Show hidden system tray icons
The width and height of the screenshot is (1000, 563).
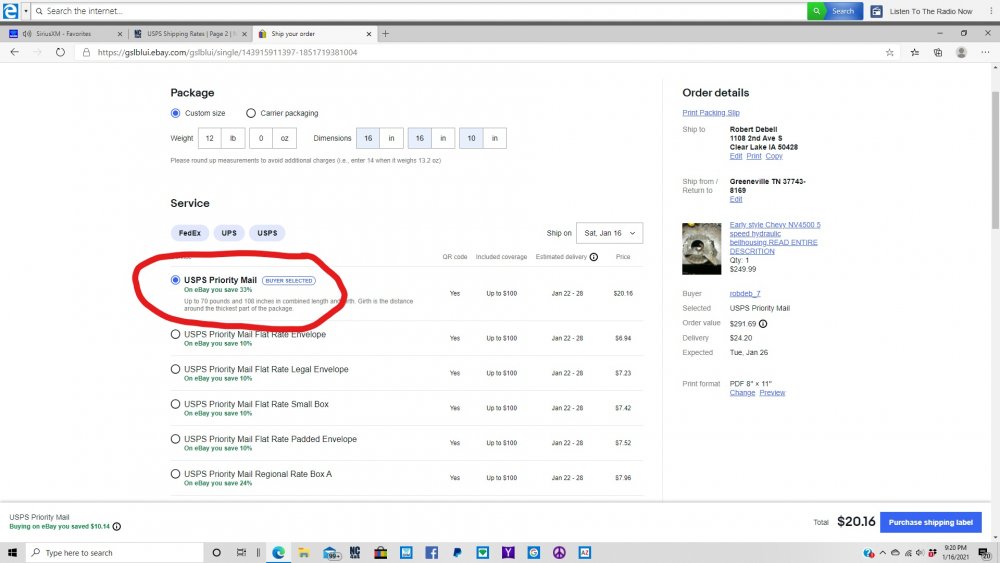click(883, 553)
